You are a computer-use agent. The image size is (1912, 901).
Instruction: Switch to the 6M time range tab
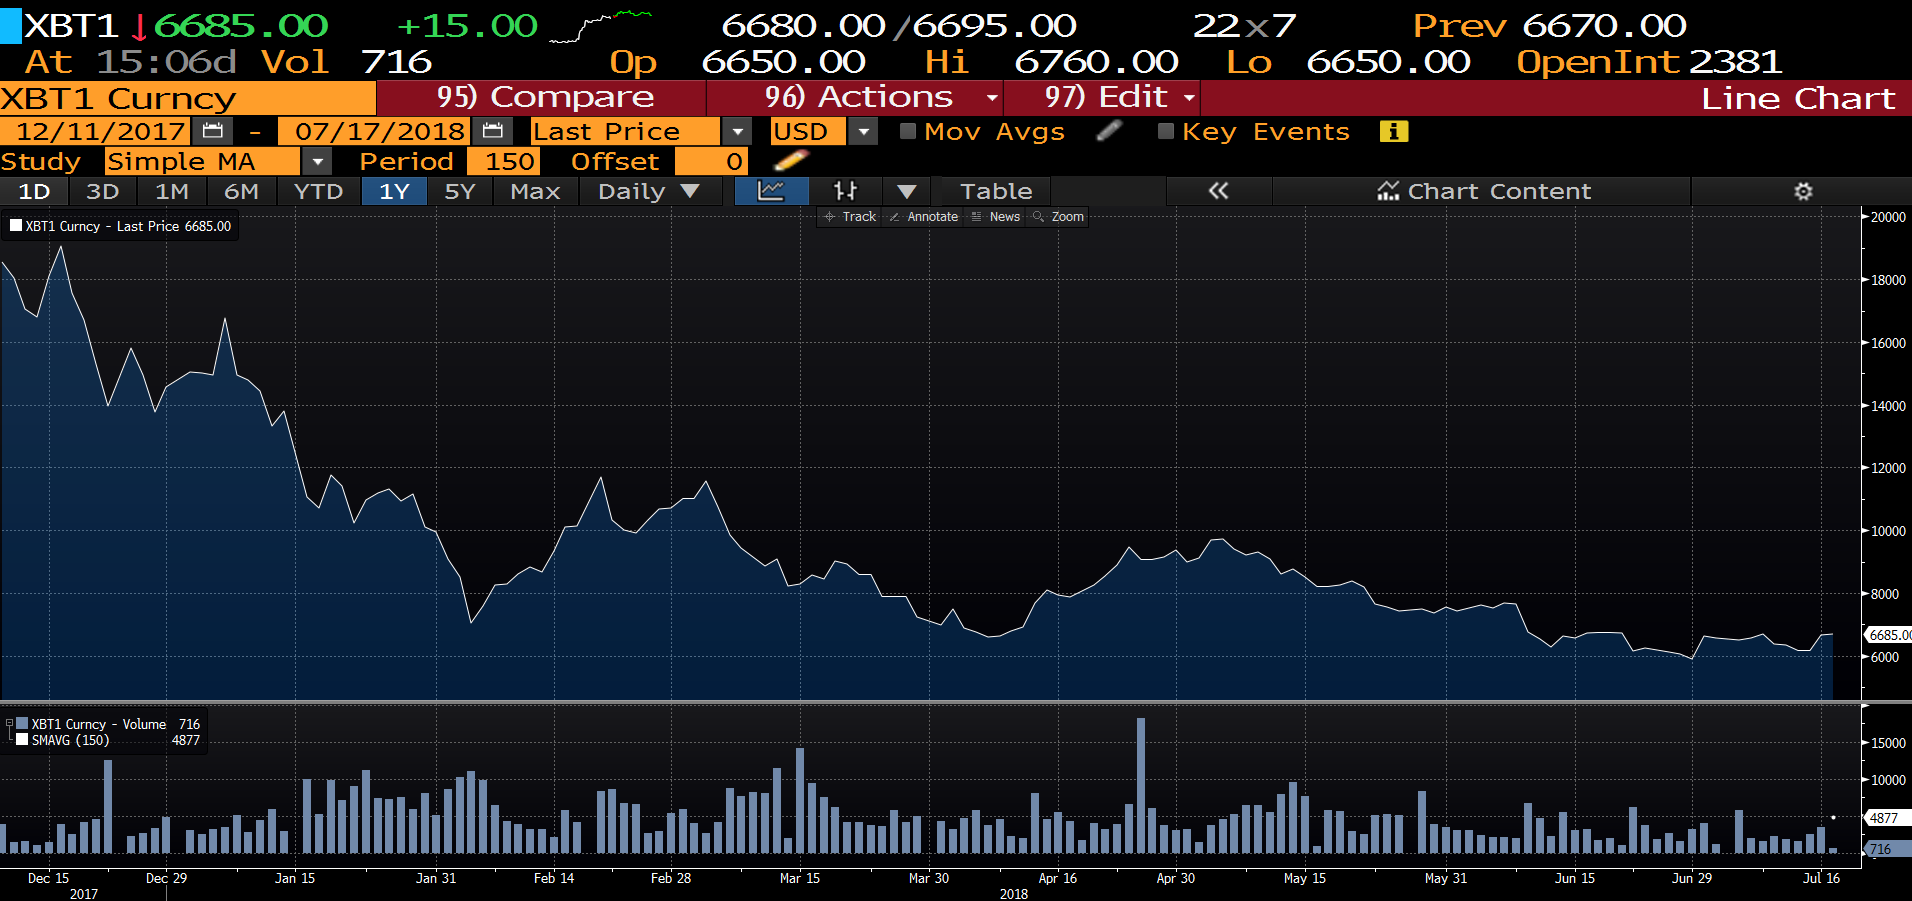(241, 191)
